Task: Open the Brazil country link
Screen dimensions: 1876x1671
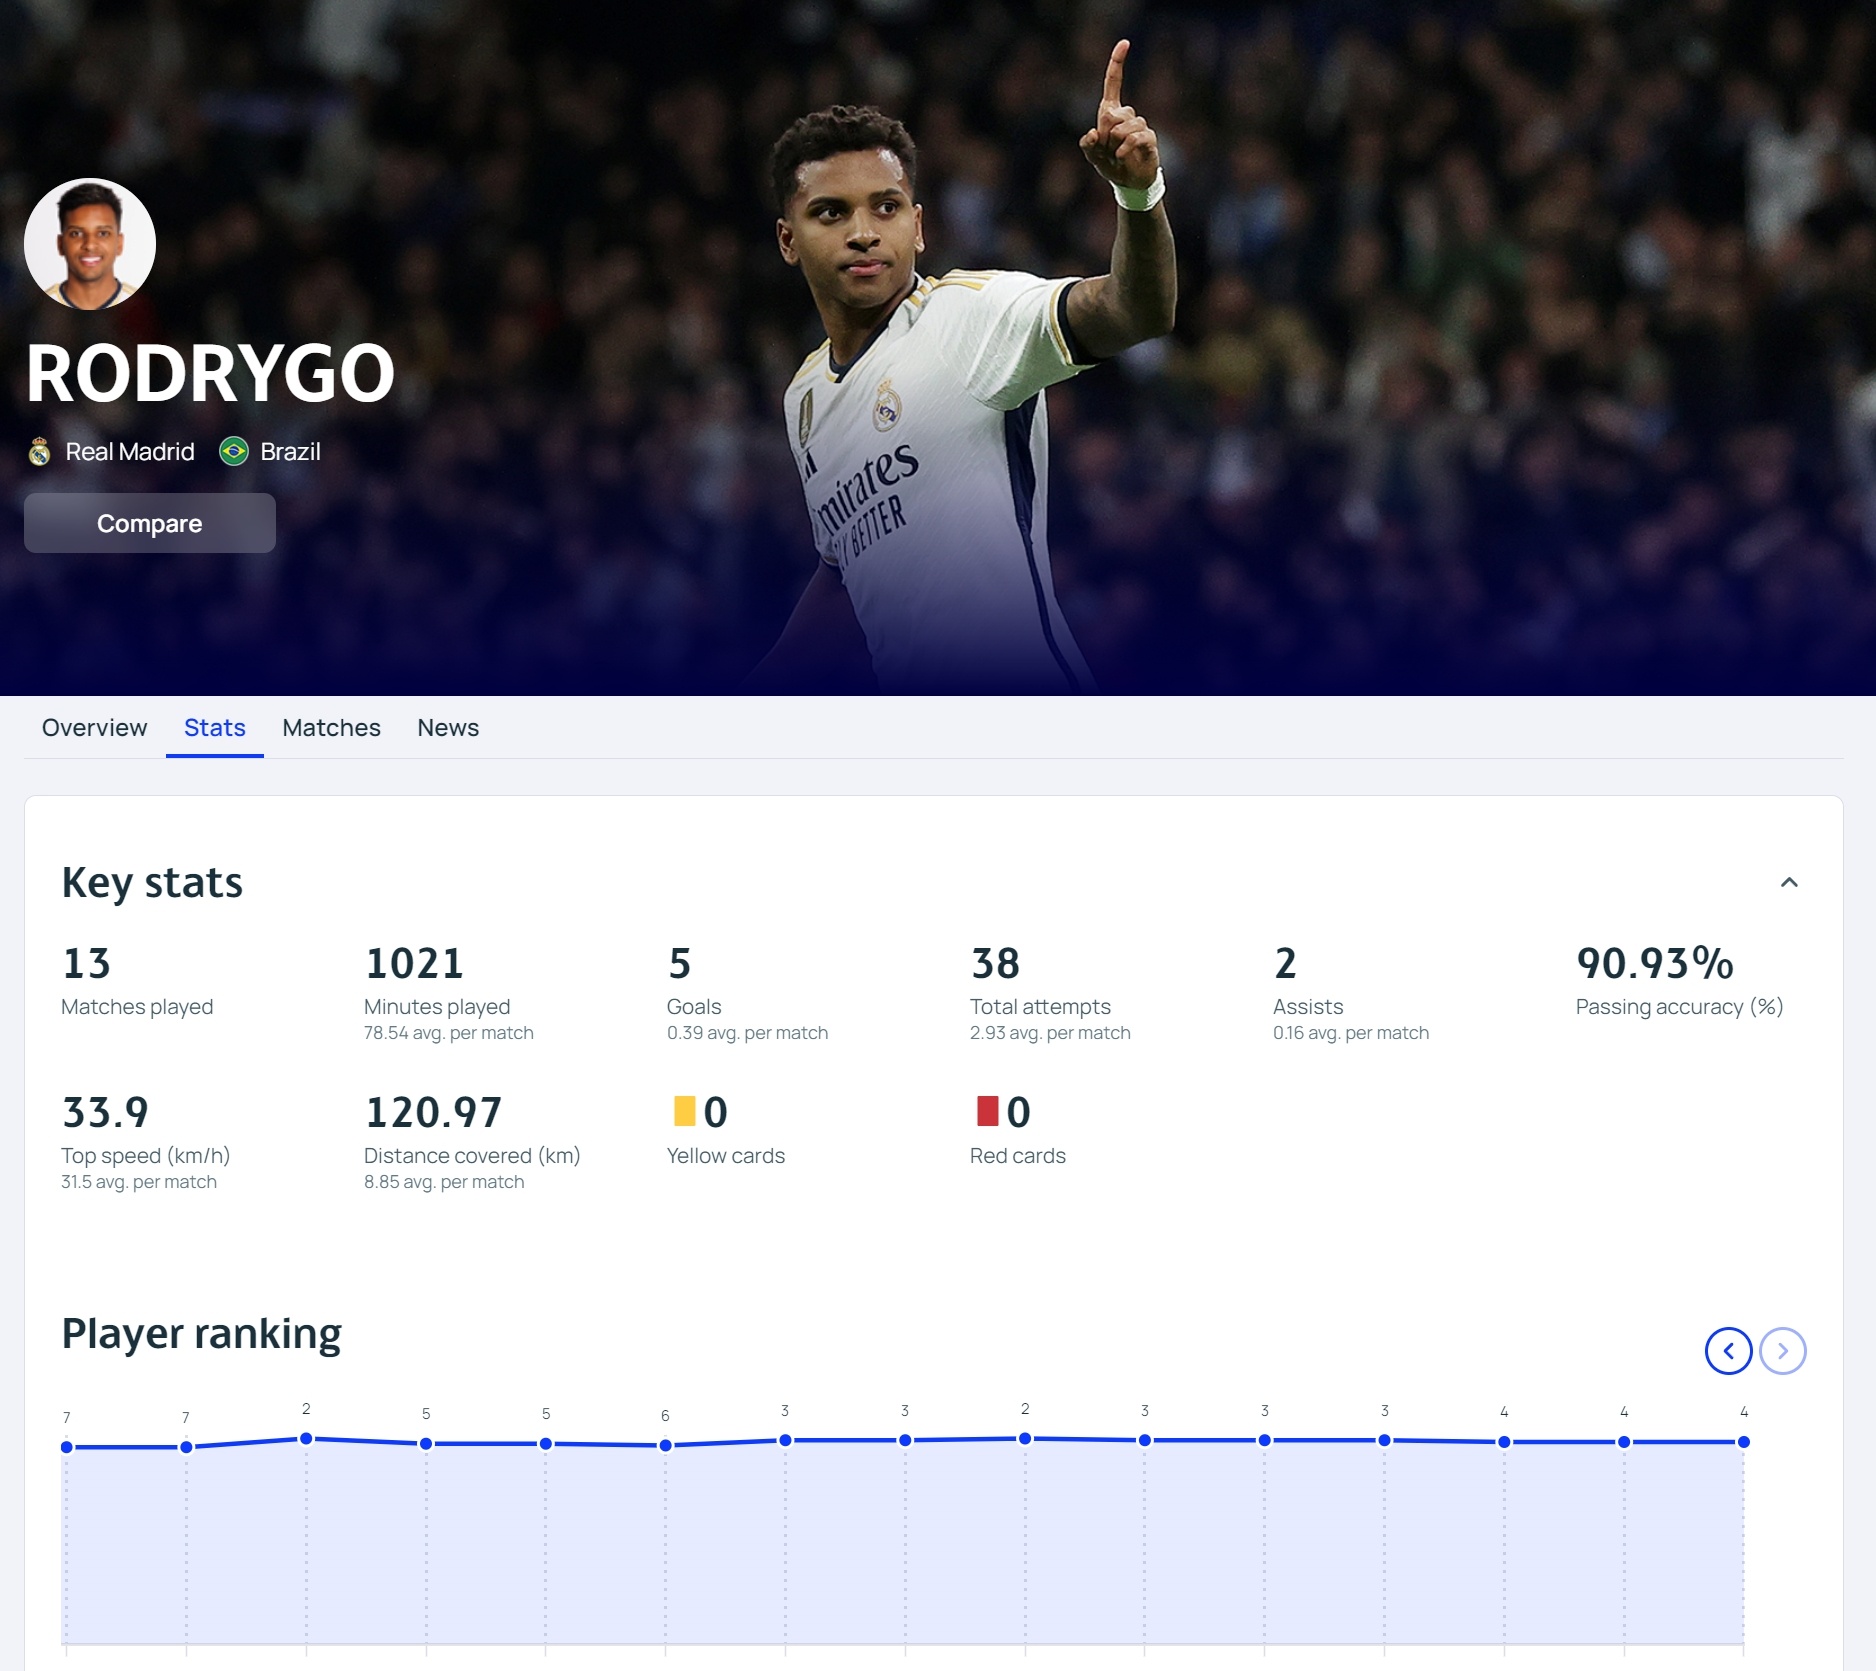Action: pos(290,452)
